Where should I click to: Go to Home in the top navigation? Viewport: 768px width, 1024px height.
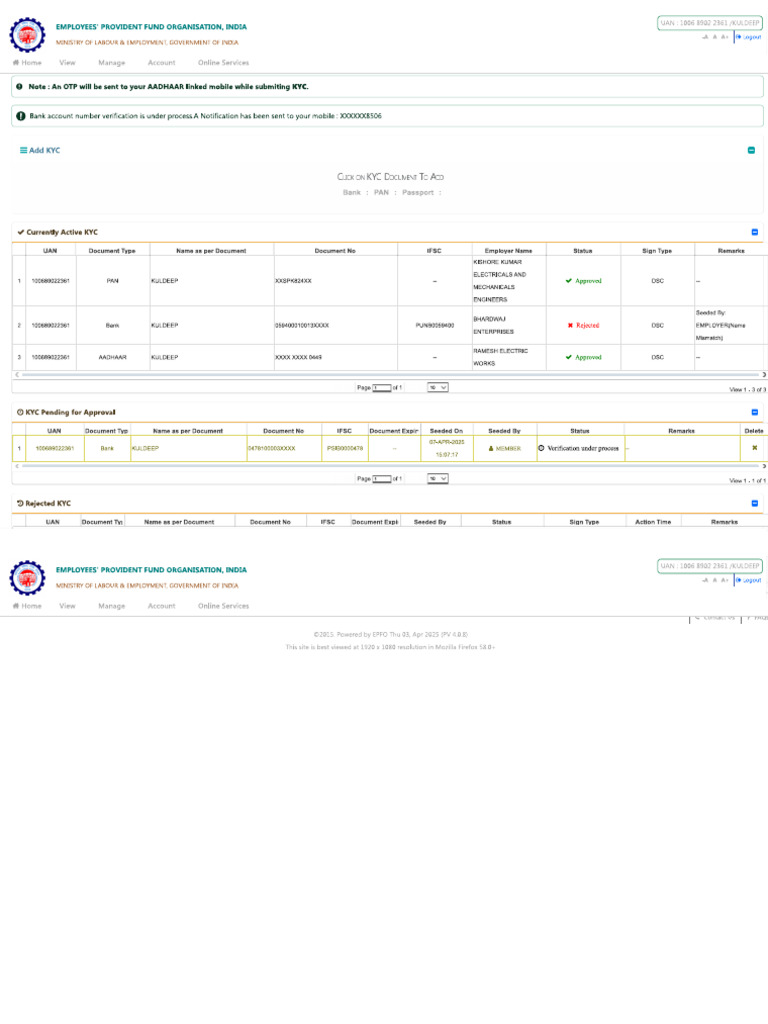pyautogui.click(x=27, y=62)
